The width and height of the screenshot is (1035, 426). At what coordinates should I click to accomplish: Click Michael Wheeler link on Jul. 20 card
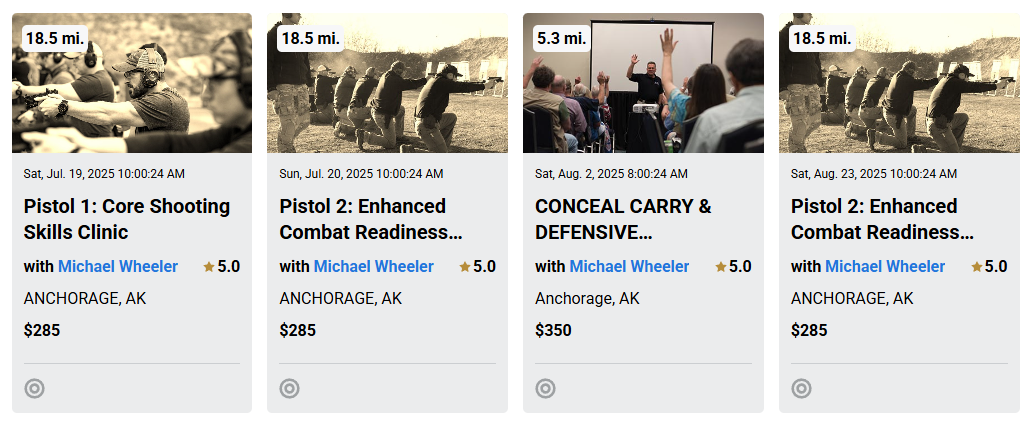pos(374,267)
